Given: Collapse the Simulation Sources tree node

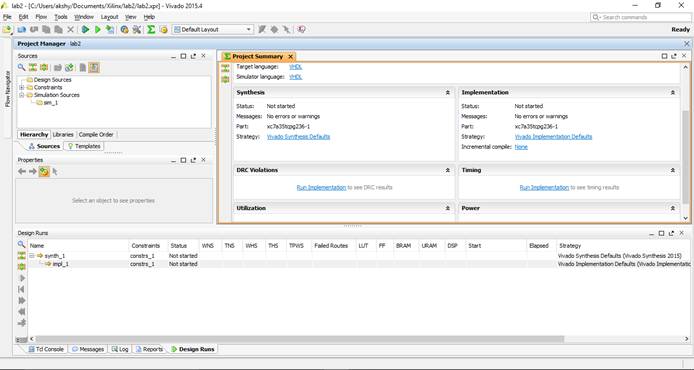Looking at the screenshot, I should click(x=21, y=95).
